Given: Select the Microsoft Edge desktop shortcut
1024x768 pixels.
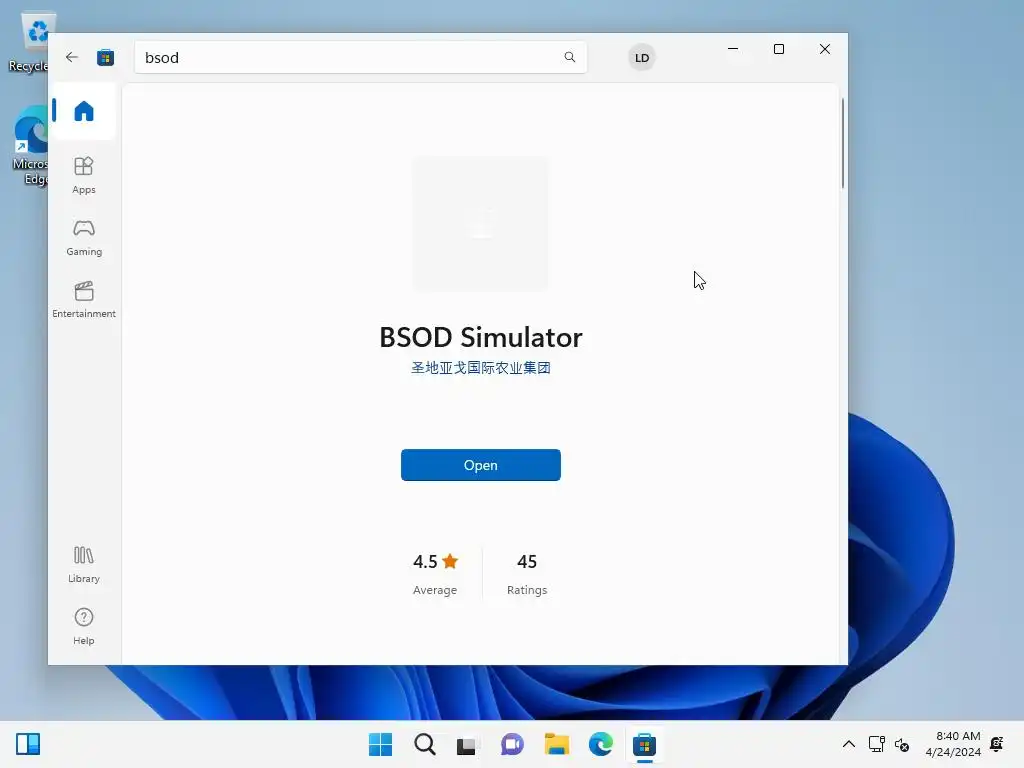Looking at the screenshot, I should [x=30, y=146].
